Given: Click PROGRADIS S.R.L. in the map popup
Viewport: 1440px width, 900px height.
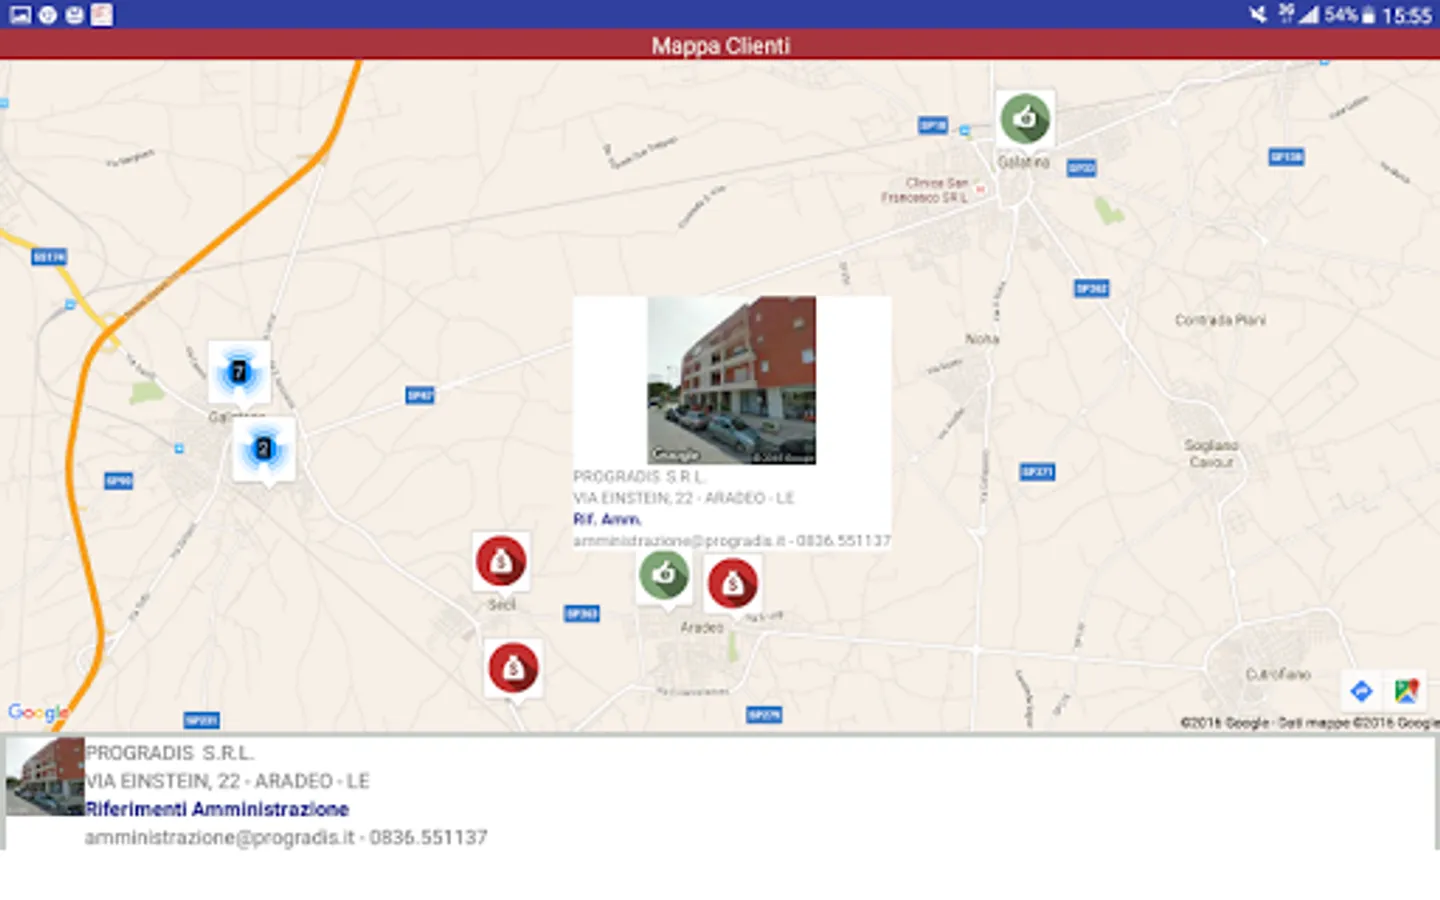Looking at the screenshot, I should tap(639, 476).
